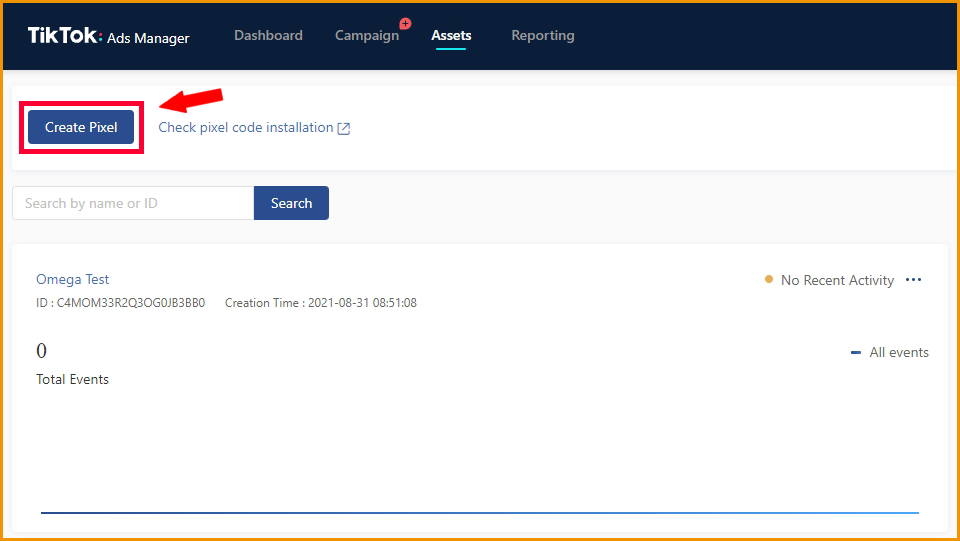The image size is (960, 541).
Task: Click the Ads Manager text in header
Action: click(148, 38)
